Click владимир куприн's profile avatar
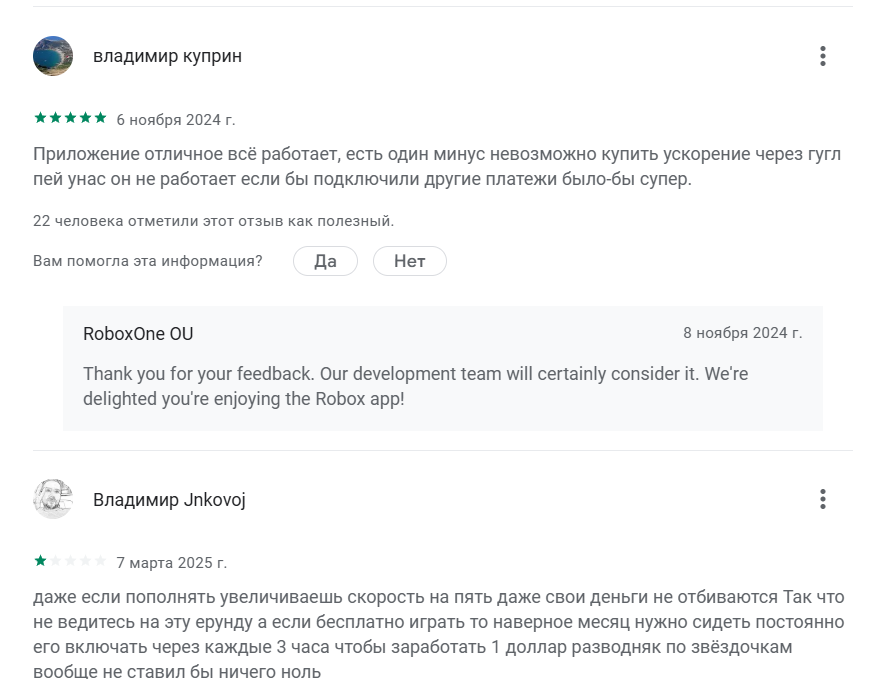Screen dimensions: 877x679 point(53,56)
